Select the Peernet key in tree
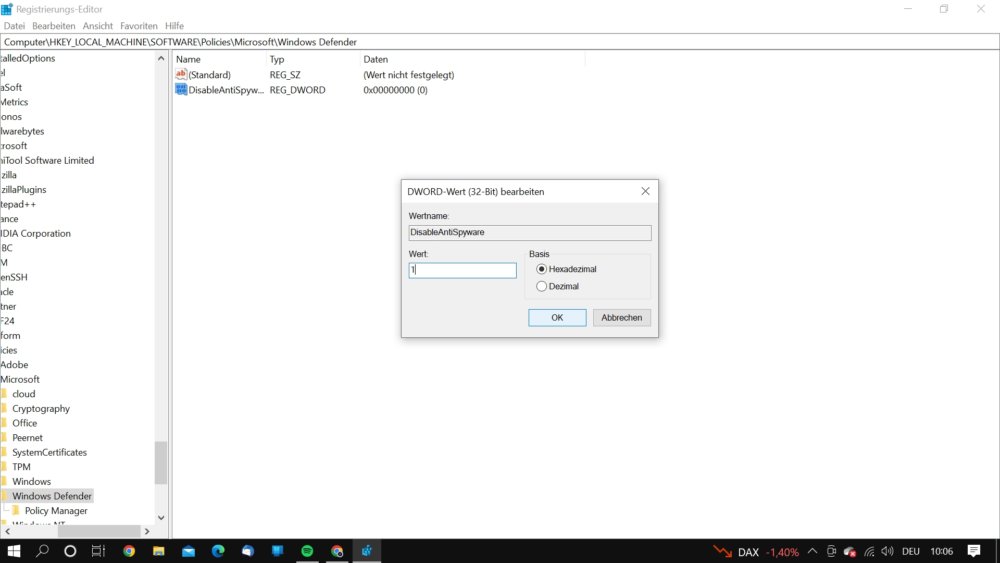 pos(27,438)
